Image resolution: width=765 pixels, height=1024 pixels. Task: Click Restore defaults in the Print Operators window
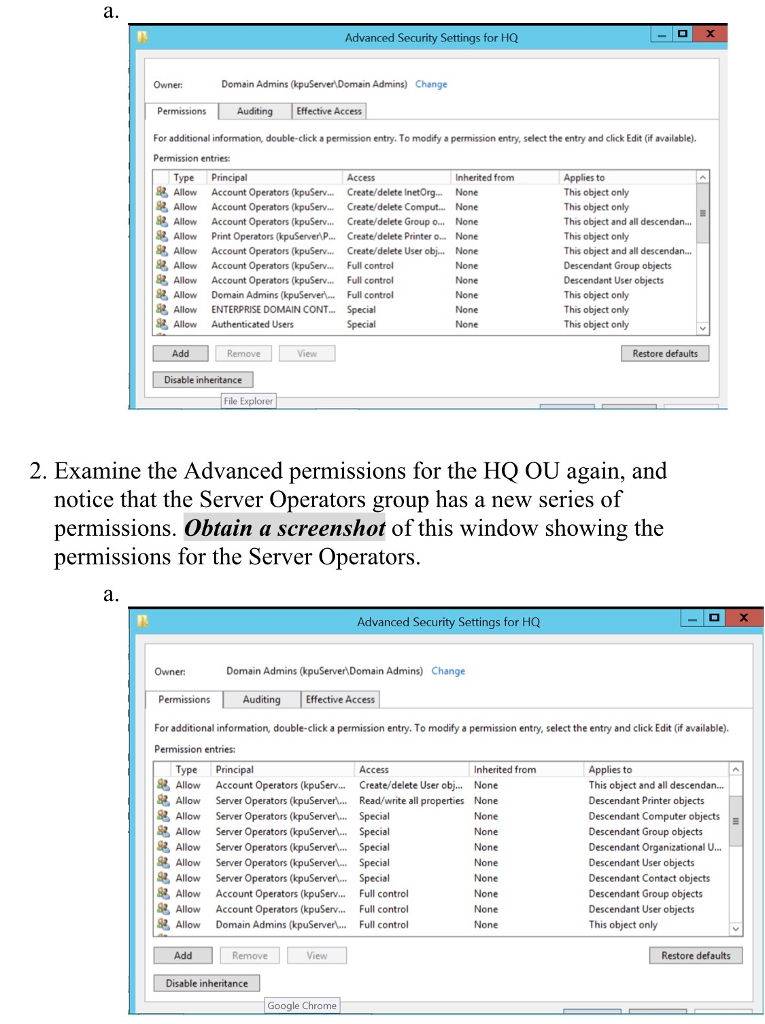point(665,353)
